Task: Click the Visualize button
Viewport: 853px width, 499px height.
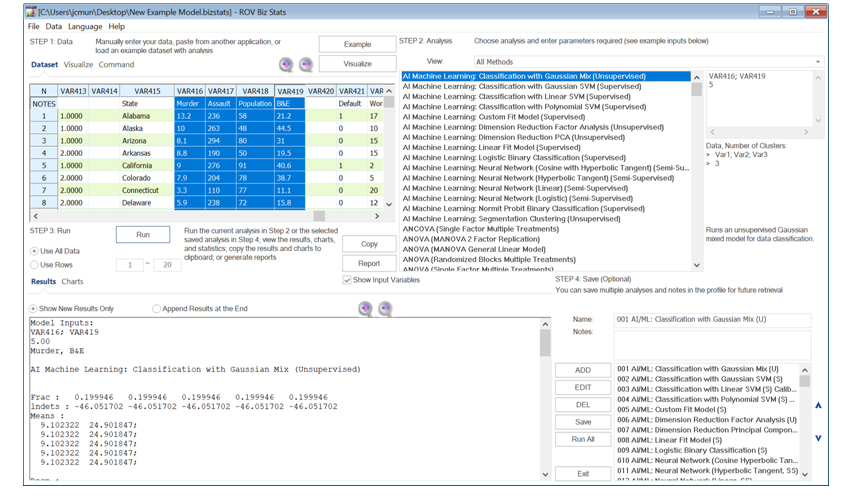Action: pyautogui.click(x=357, y=64)
